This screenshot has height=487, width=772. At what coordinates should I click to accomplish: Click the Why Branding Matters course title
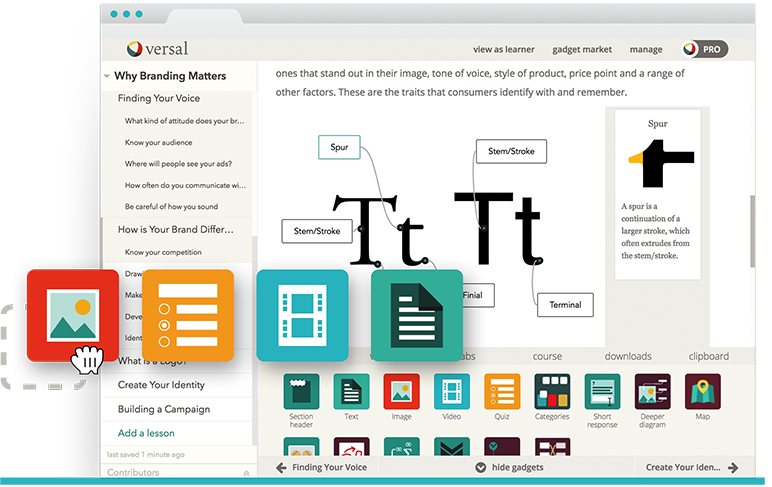coord(170,76)
